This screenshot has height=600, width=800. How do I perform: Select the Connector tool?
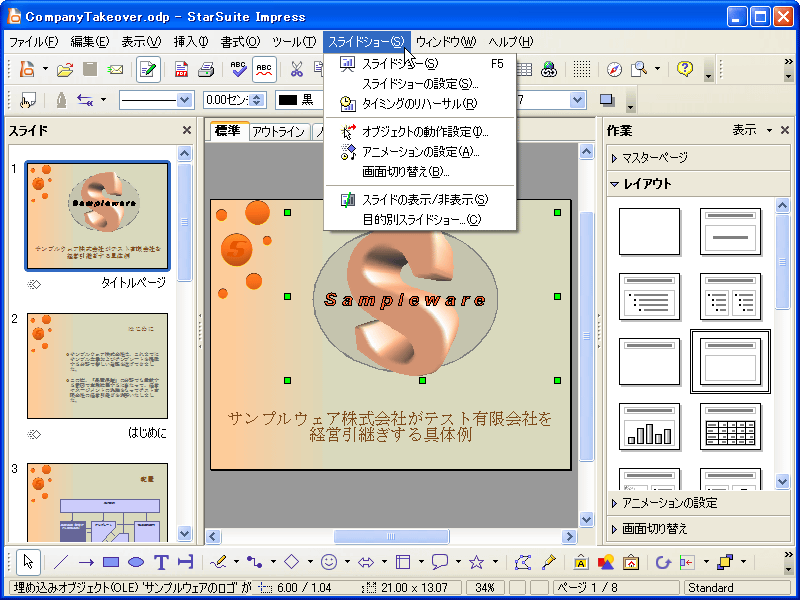click(255, 562)
